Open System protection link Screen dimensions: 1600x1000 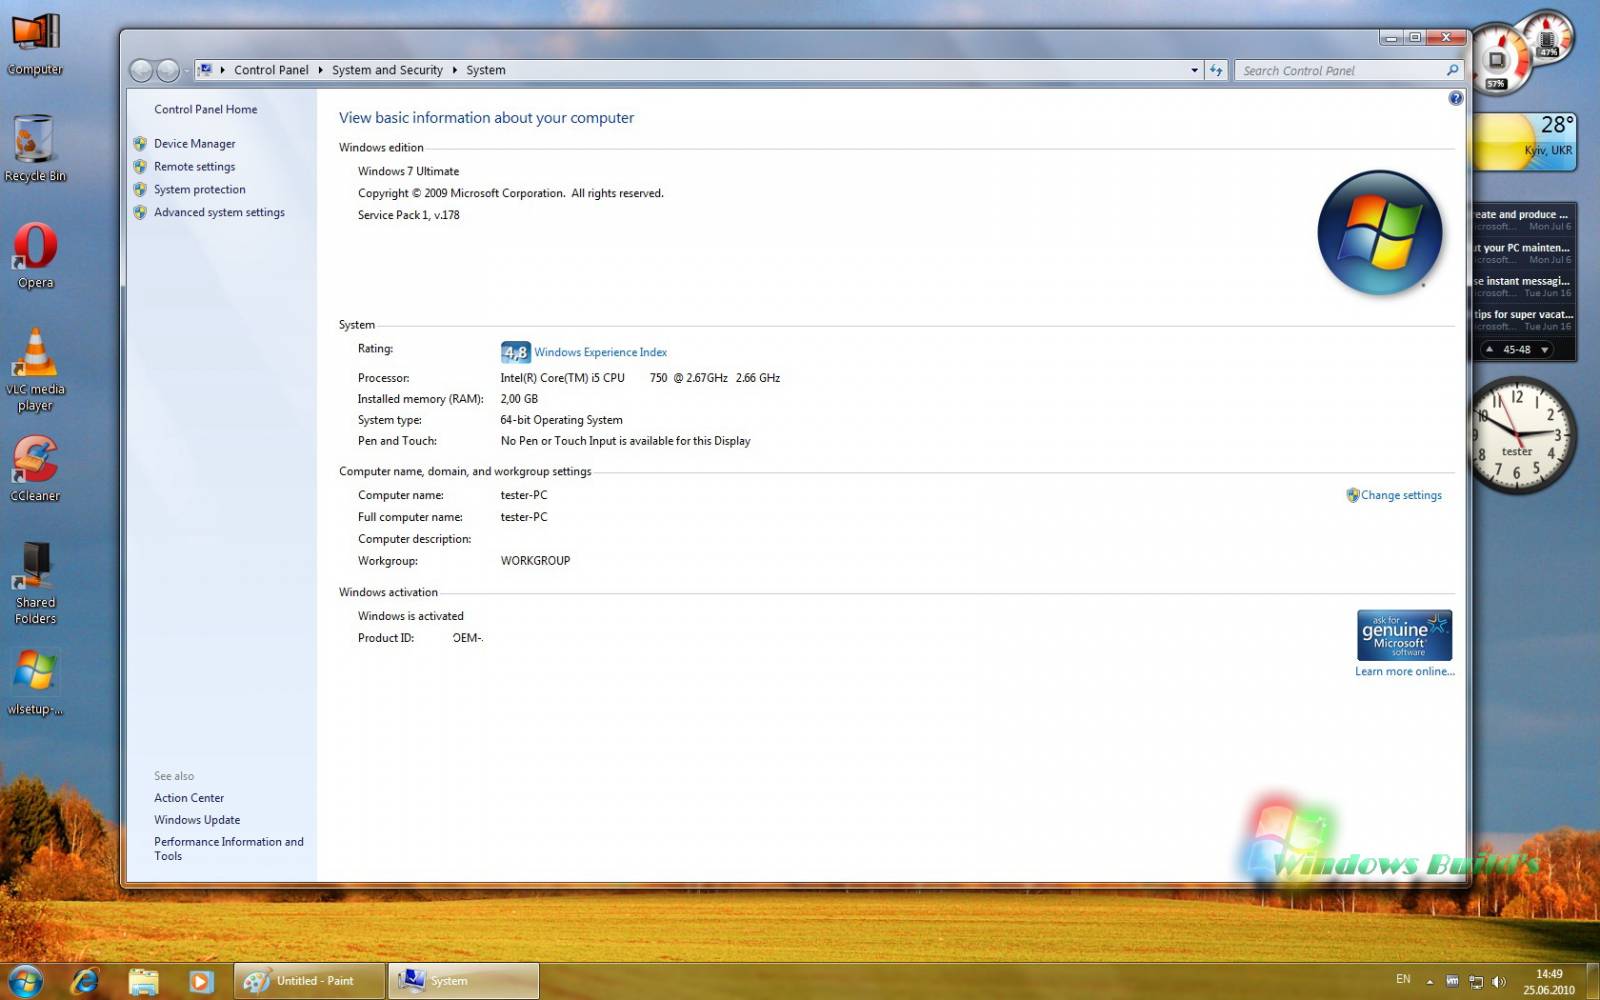(x=199, y=190)
